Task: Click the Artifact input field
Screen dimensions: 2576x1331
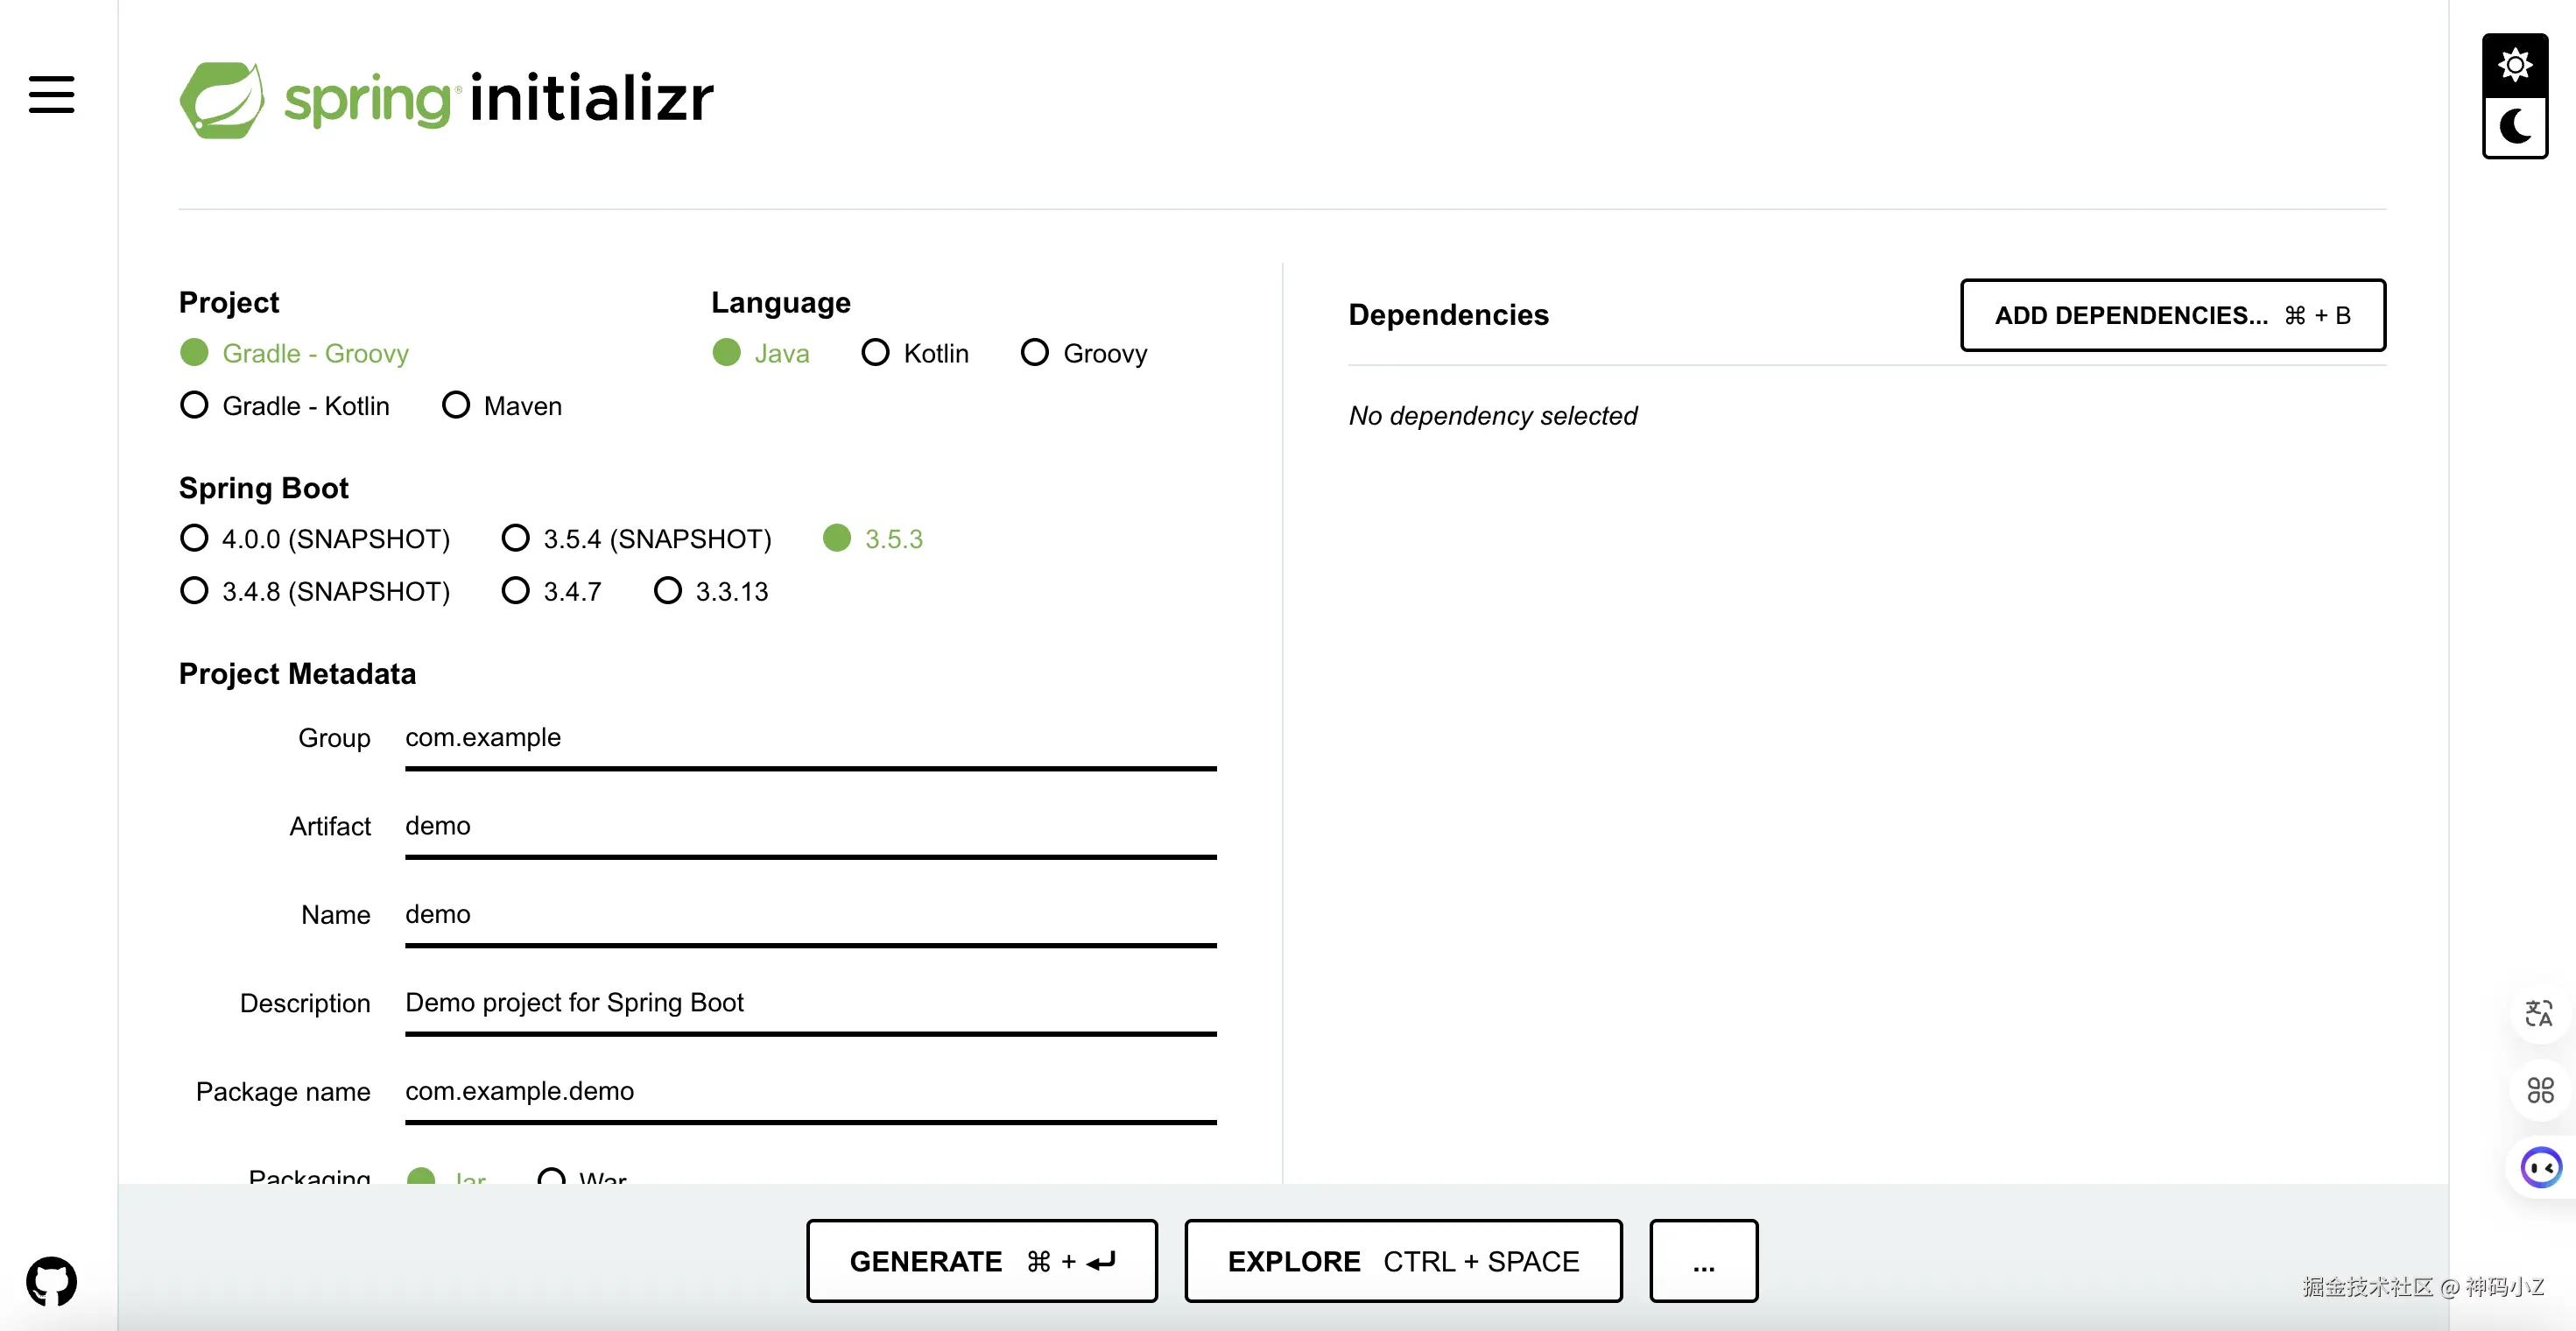Action: (809, 826)
